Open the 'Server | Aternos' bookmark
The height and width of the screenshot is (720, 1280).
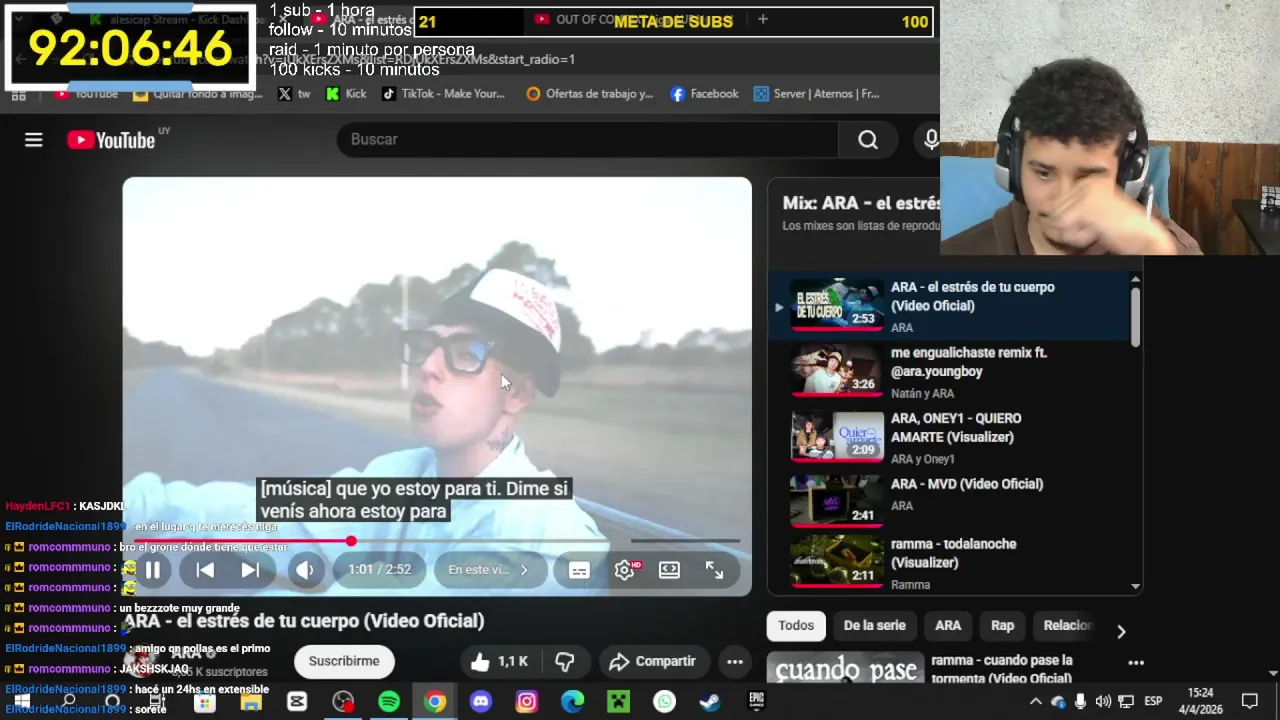click(816, 94)
